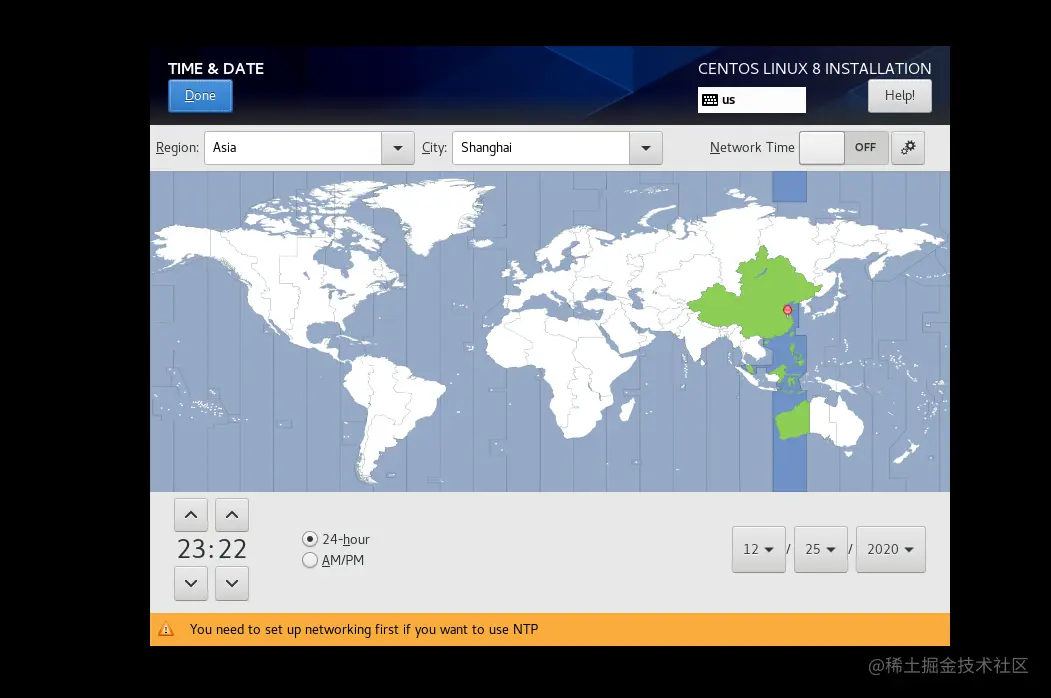Image resolution: width=1051 pixels, height=698 pixels.
Task: Click the warning triangle icon in the NTP notice
Action: click(x=166, y=630)
